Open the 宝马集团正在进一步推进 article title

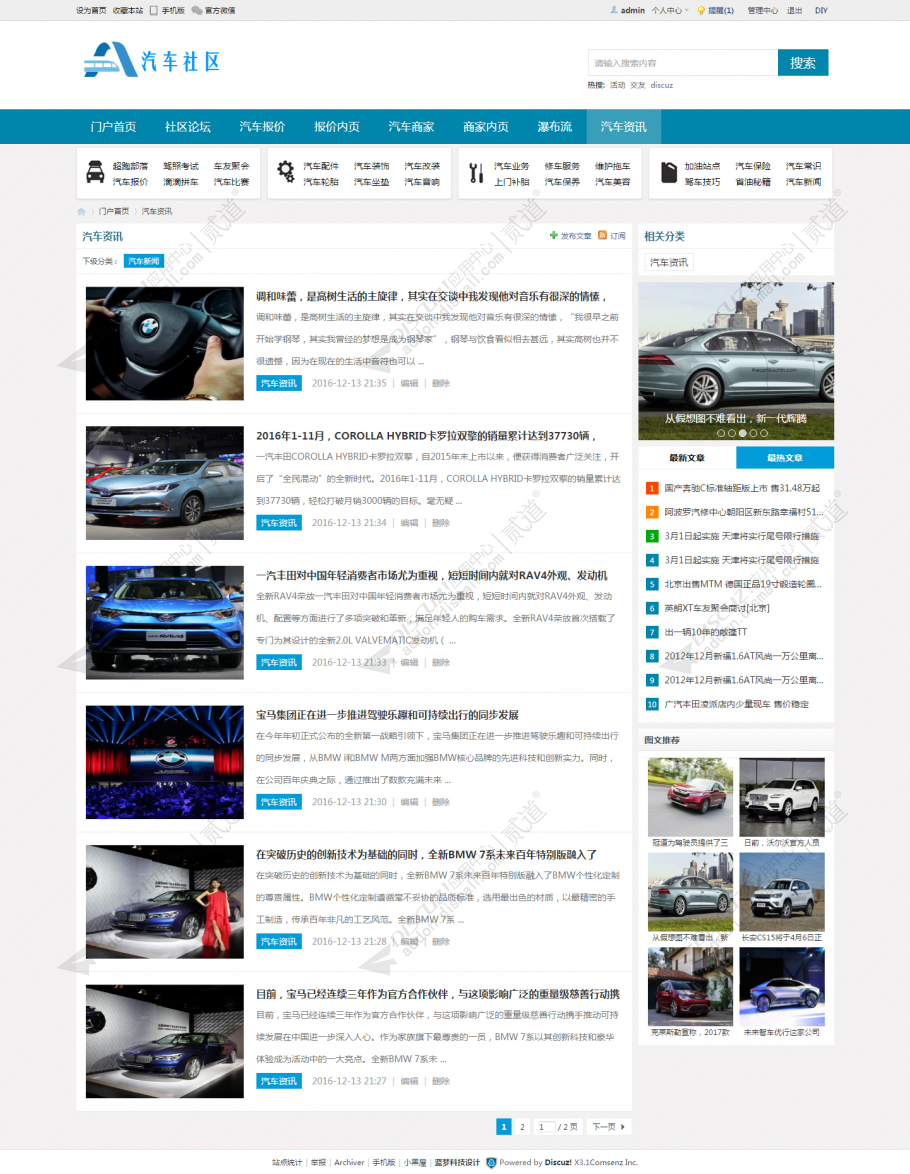tap(387, 715)
